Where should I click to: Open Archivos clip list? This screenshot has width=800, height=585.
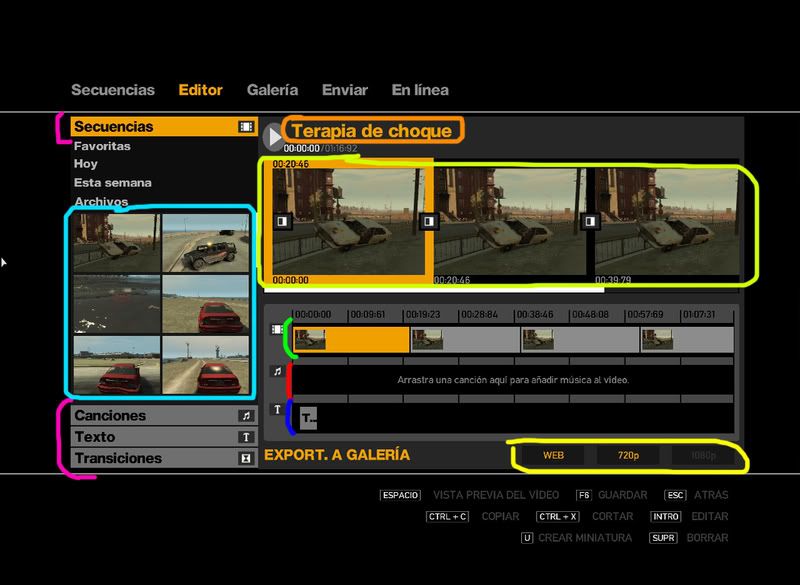pos(101,201)
